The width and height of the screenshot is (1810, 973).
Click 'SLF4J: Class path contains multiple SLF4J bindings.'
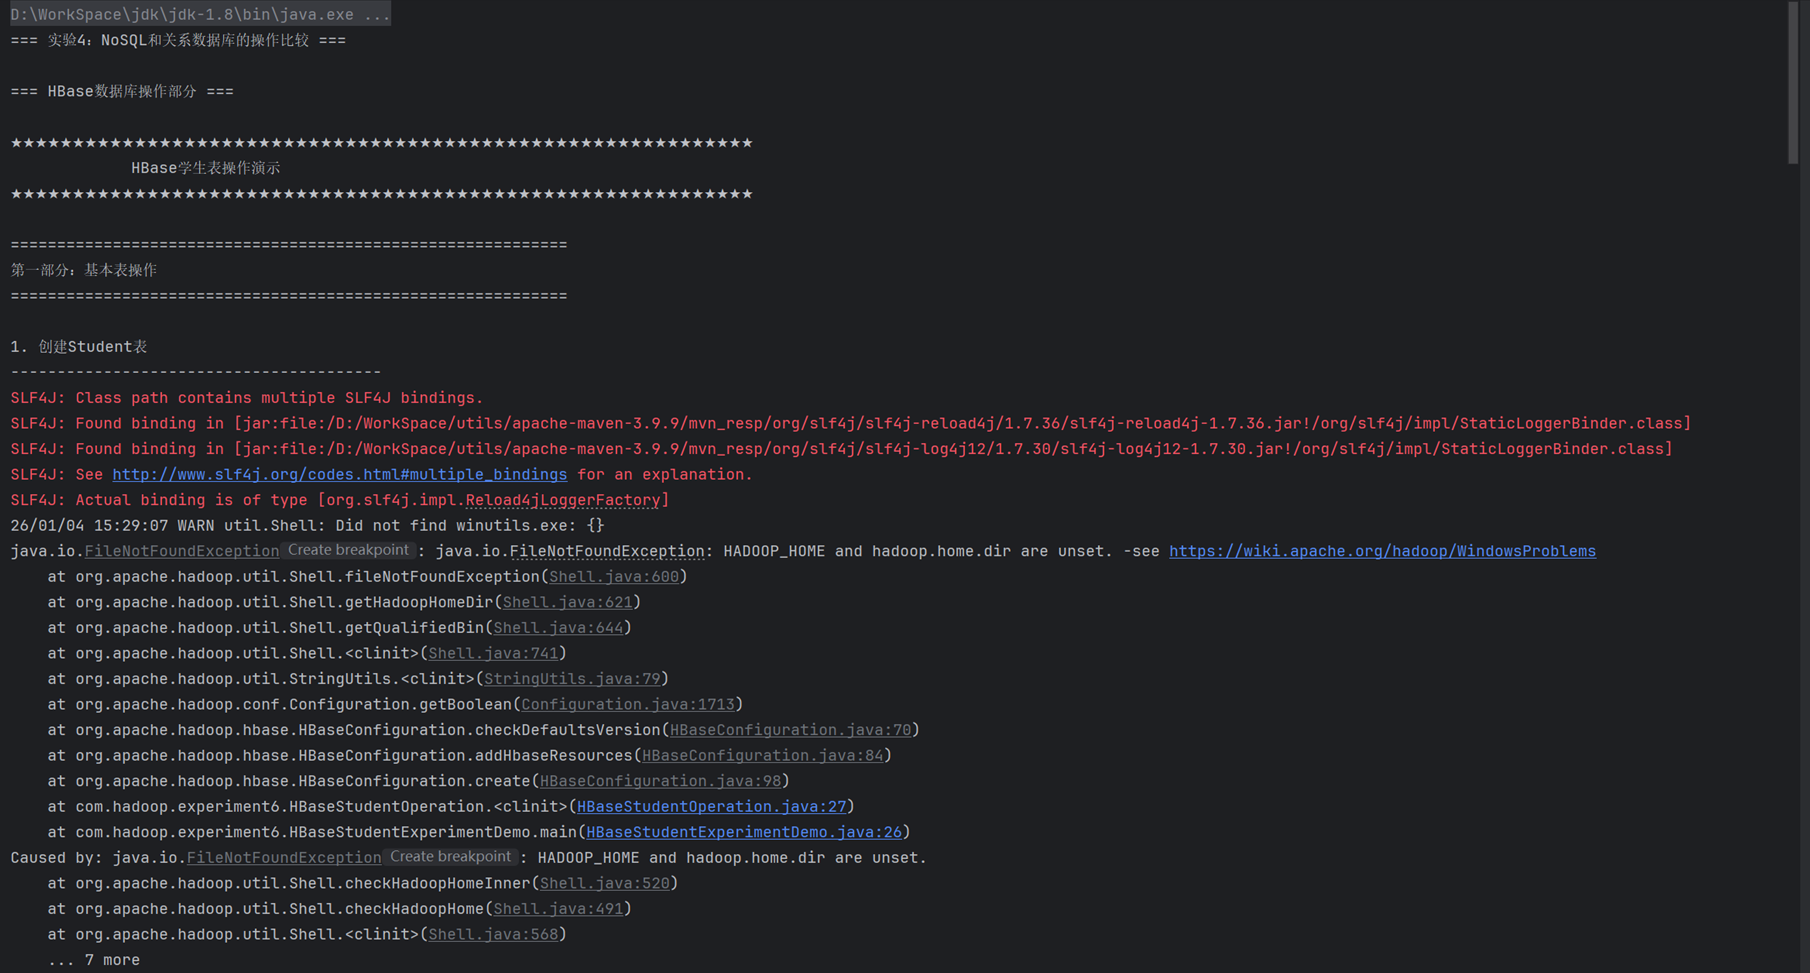coord(247,398)
